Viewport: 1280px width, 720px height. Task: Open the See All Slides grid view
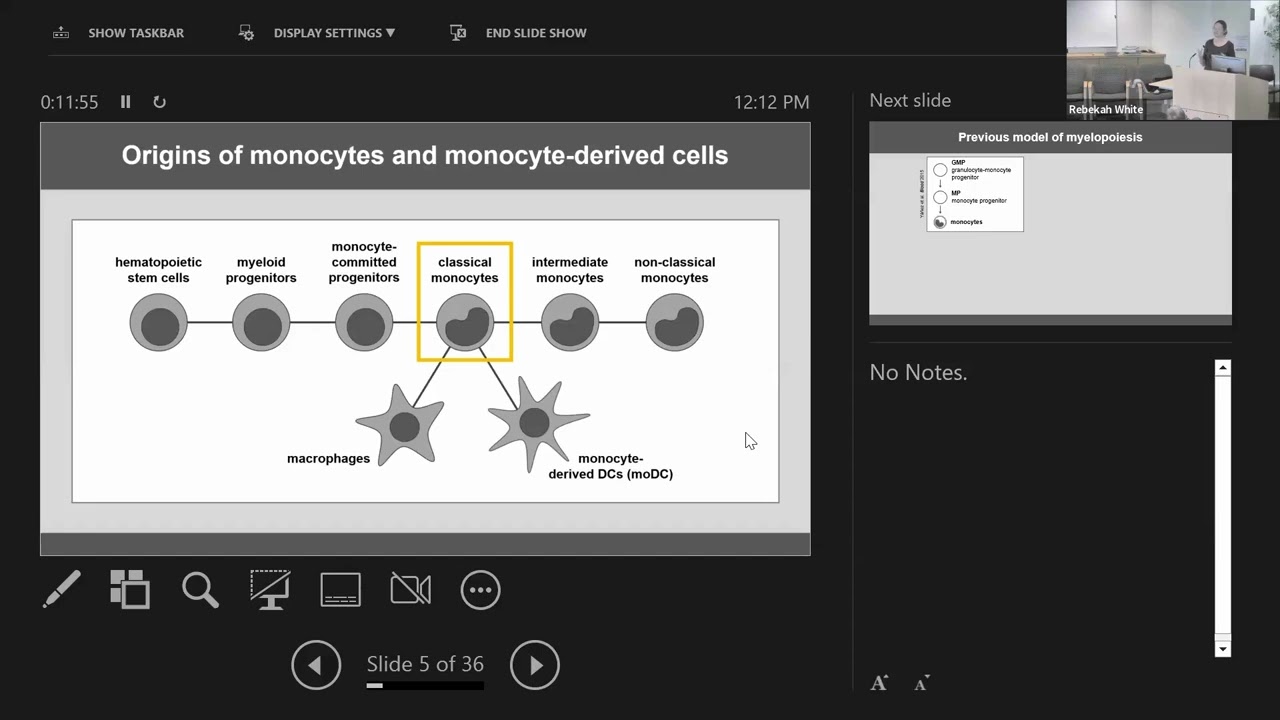tap(130, 590)
